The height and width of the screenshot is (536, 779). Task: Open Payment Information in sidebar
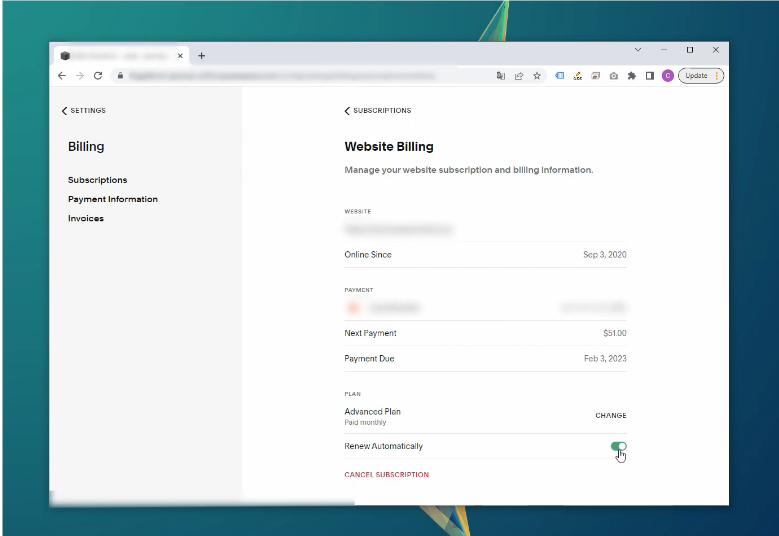click(113, 199)
